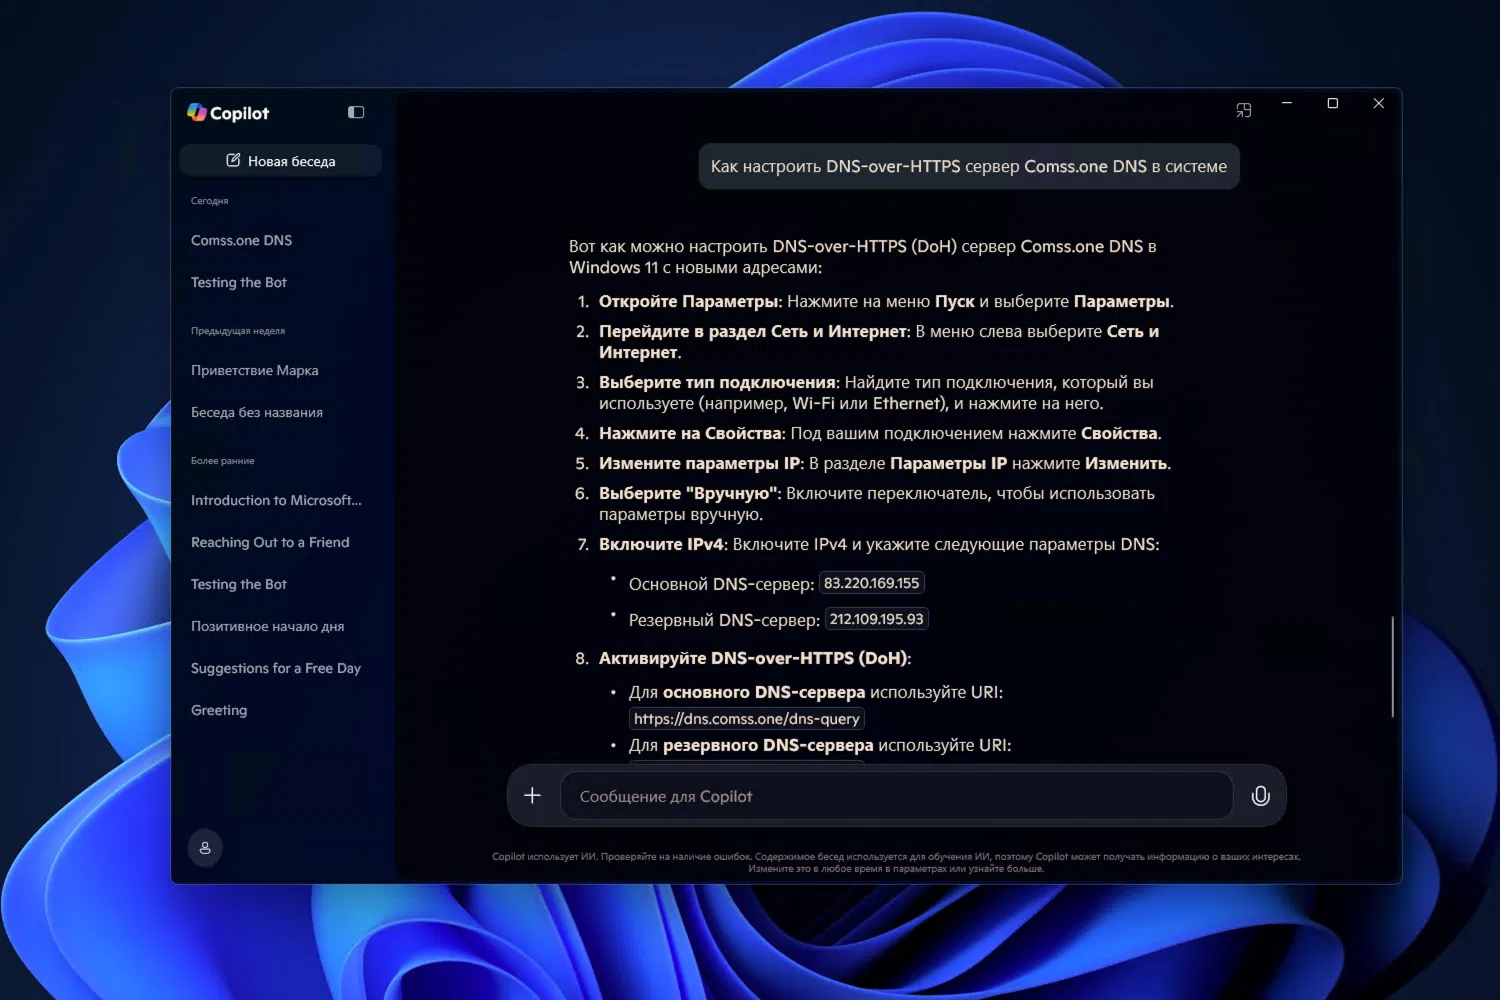1500x1000 pixels.
Task: Click the Copilot logo icon
Action: pyautogui.click(x=197, y=112)
